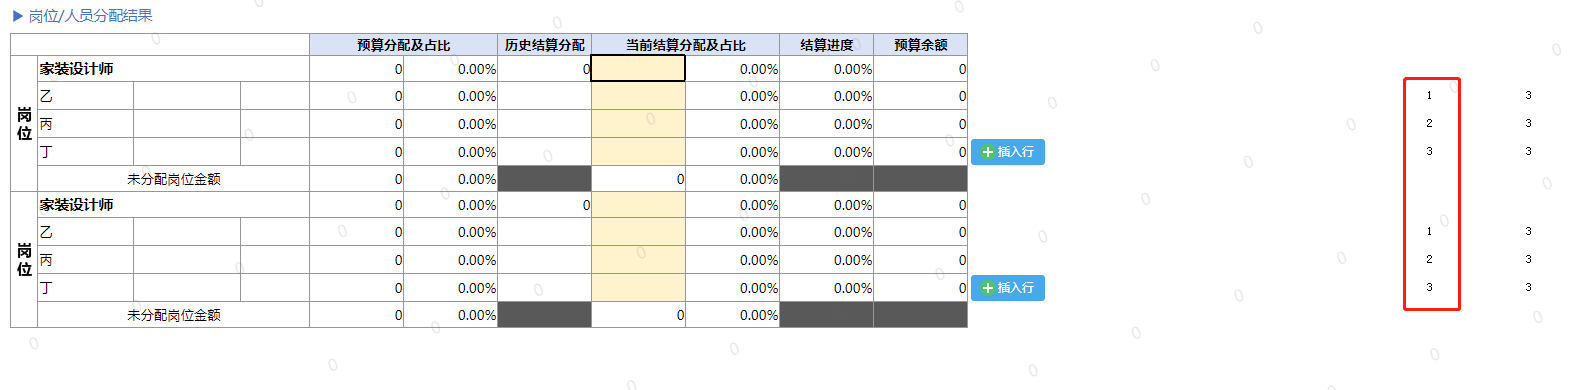
Task: Click the 预算余额 column header
Action: point(920,45)
